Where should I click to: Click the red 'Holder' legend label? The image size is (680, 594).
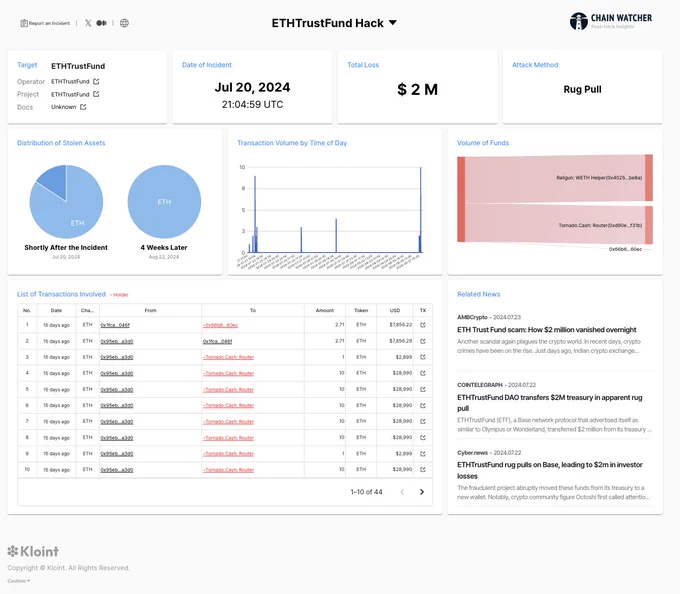click(x=119, y=295)
